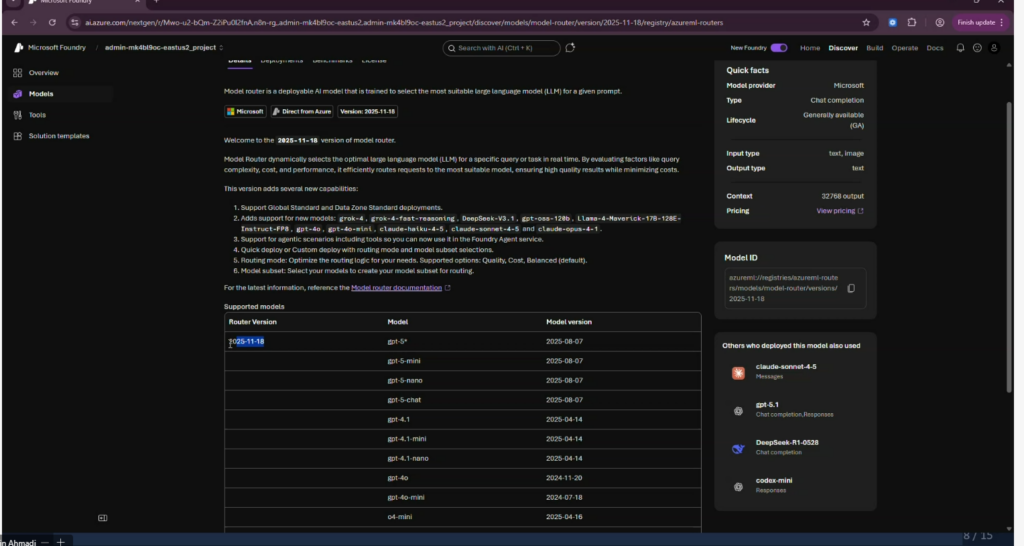Viewport: 1024px width, 546px height.
Task: Click the Tools icon in the sidebar
Action: pyautogui.click(x=18, y=115)
